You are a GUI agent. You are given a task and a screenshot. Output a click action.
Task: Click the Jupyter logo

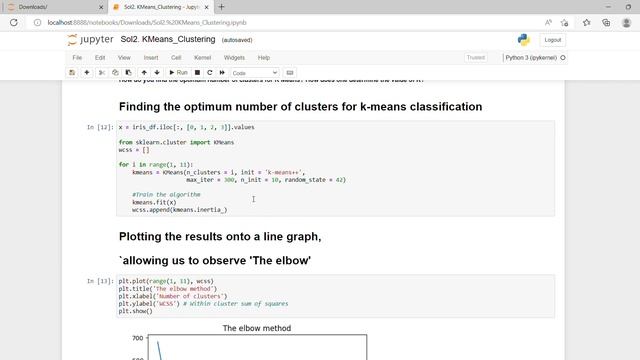click(90, 40)
